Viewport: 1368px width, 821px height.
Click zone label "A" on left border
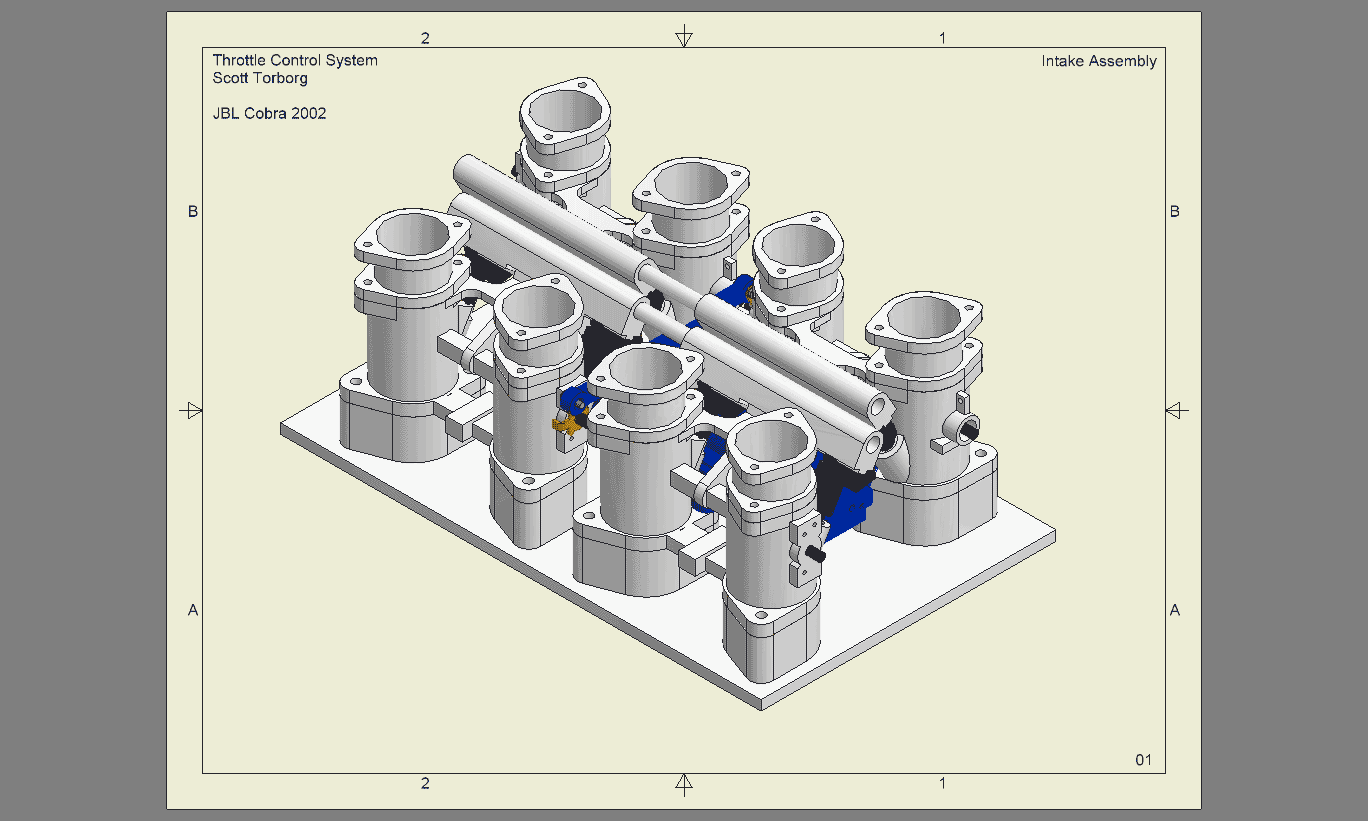pos(193,610)
